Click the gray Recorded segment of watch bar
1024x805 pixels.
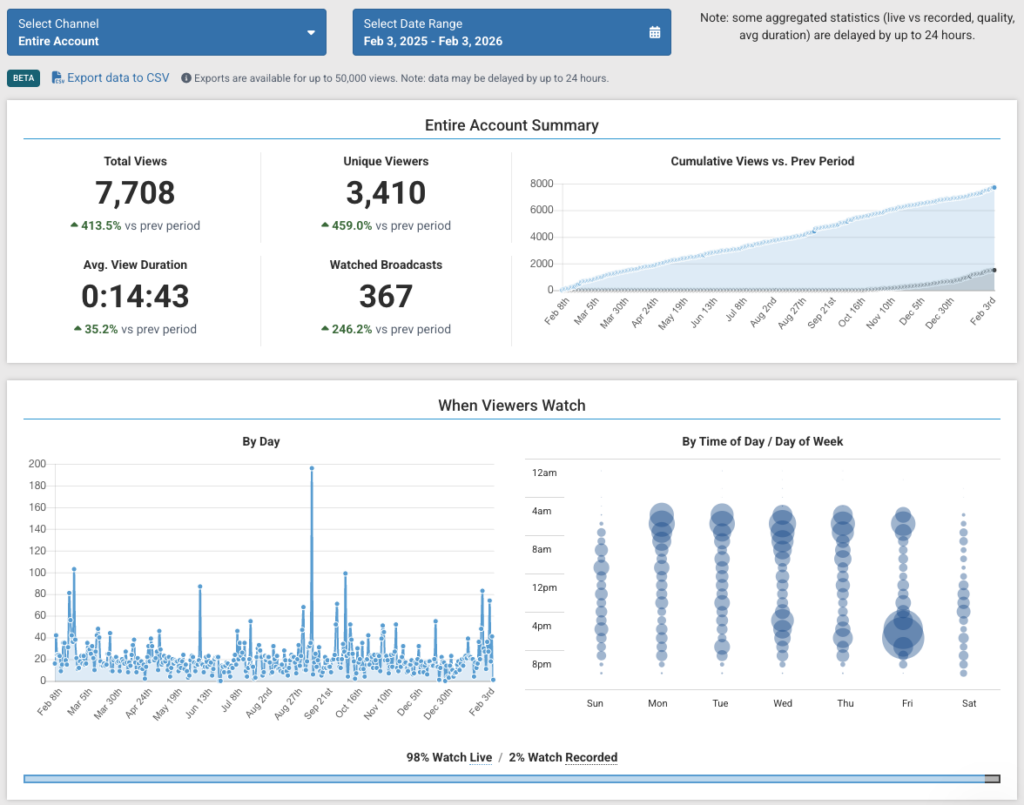pos(992,779)
